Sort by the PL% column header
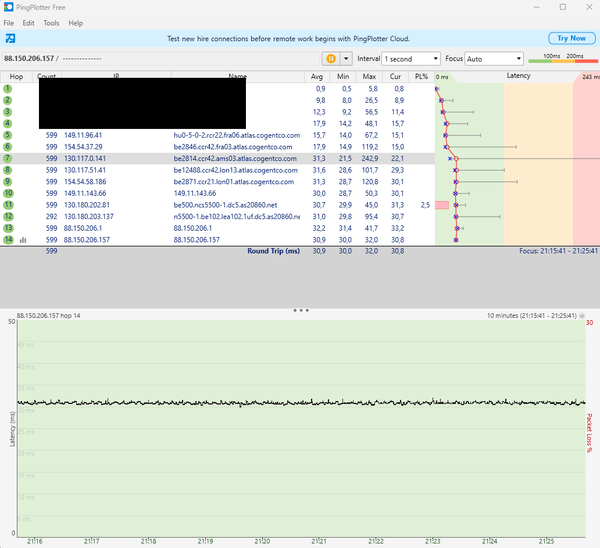The image size is (600, 548). tap(421, 77)
